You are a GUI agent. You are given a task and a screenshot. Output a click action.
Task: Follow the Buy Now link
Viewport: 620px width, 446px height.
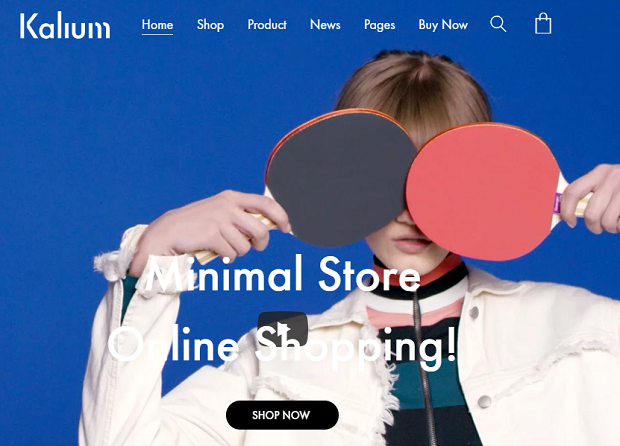pyautogui.click(x=443, y=25)
